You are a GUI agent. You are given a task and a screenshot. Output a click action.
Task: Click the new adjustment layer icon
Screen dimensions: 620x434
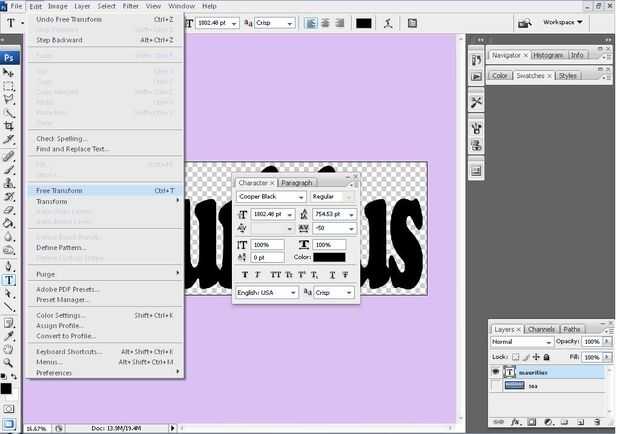[548, 422]
